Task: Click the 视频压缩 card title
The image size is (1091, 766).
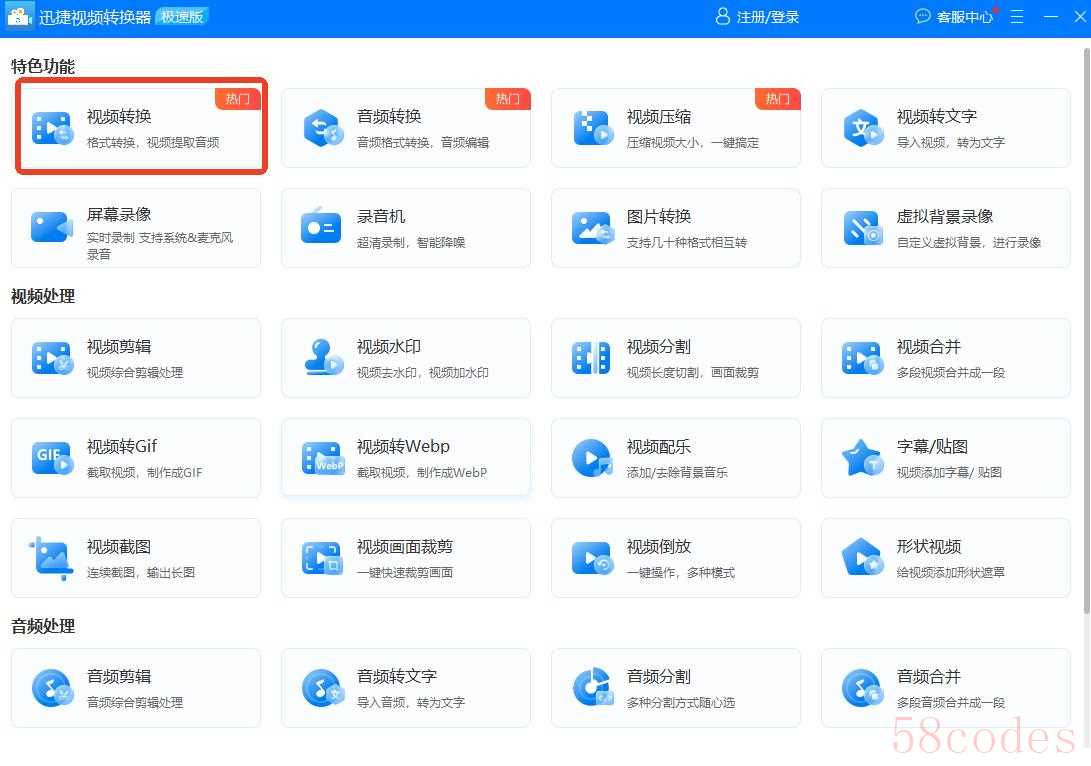Action: click(659, 116)
